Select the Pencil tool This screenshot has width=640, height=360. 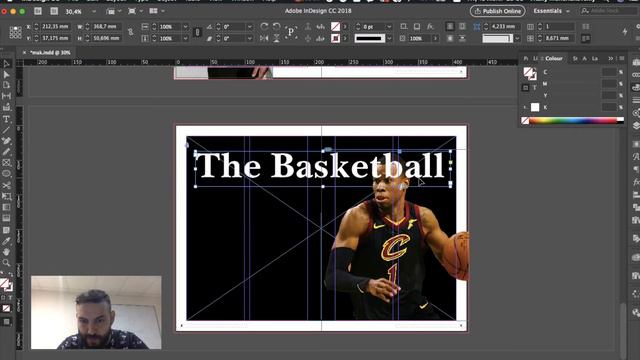coord(6,152)
